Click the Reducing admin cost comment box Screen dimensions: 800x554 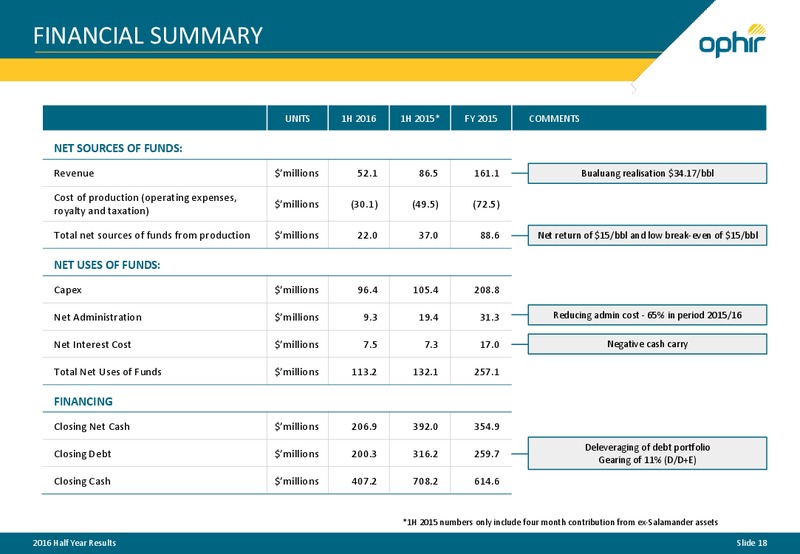click(647, 315)
